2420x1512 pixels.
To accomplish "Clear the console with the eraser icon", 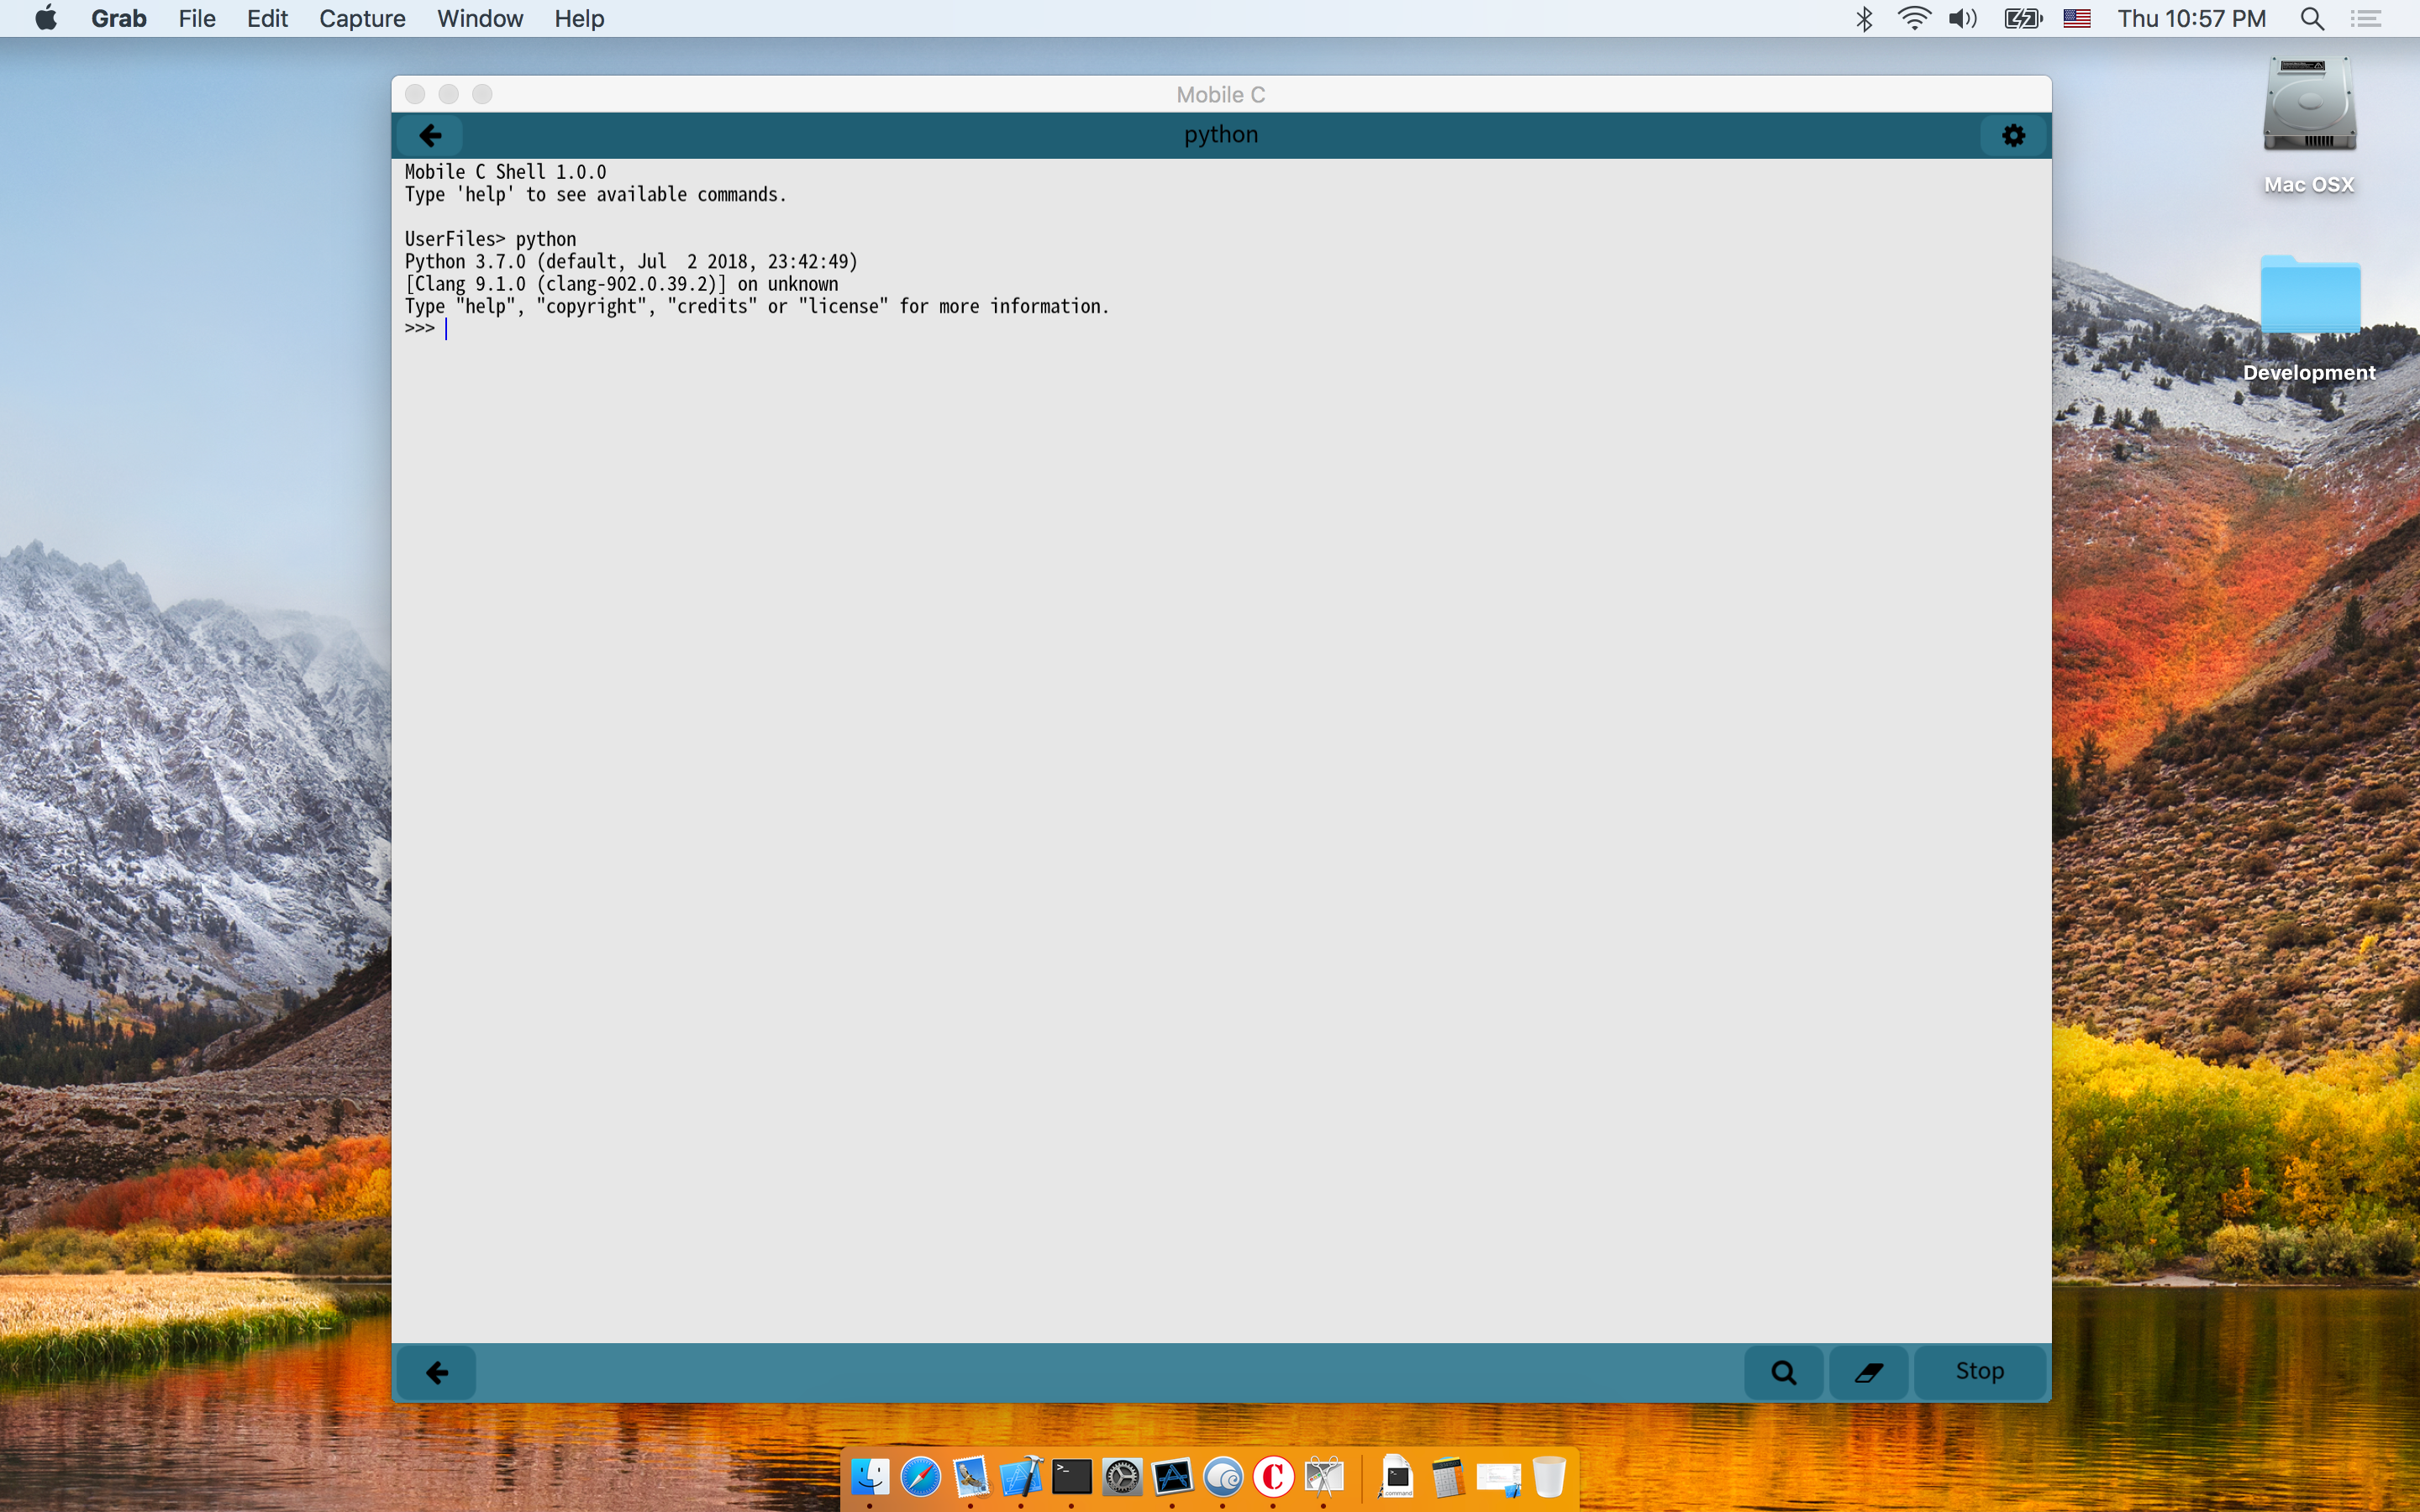I will pyautogui.click(x=1868, y=1372).
